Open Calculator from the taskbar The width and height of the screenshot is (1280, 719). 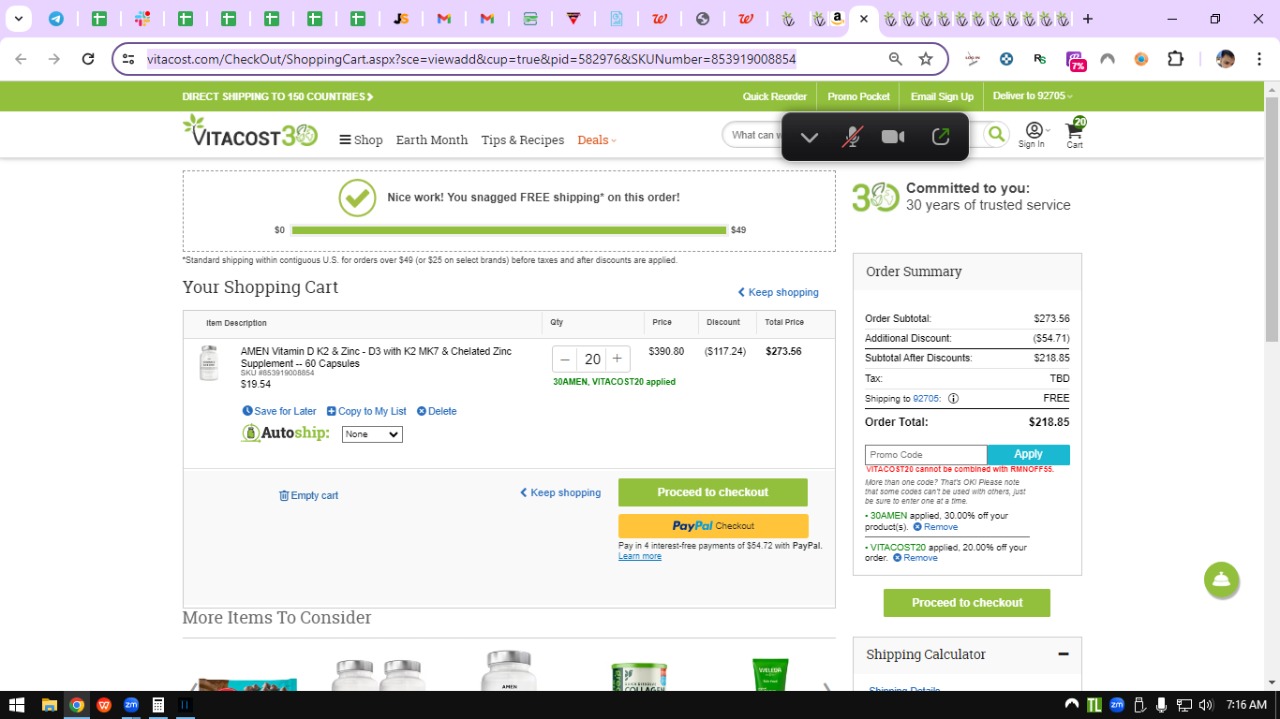click(x=158, y=705)
